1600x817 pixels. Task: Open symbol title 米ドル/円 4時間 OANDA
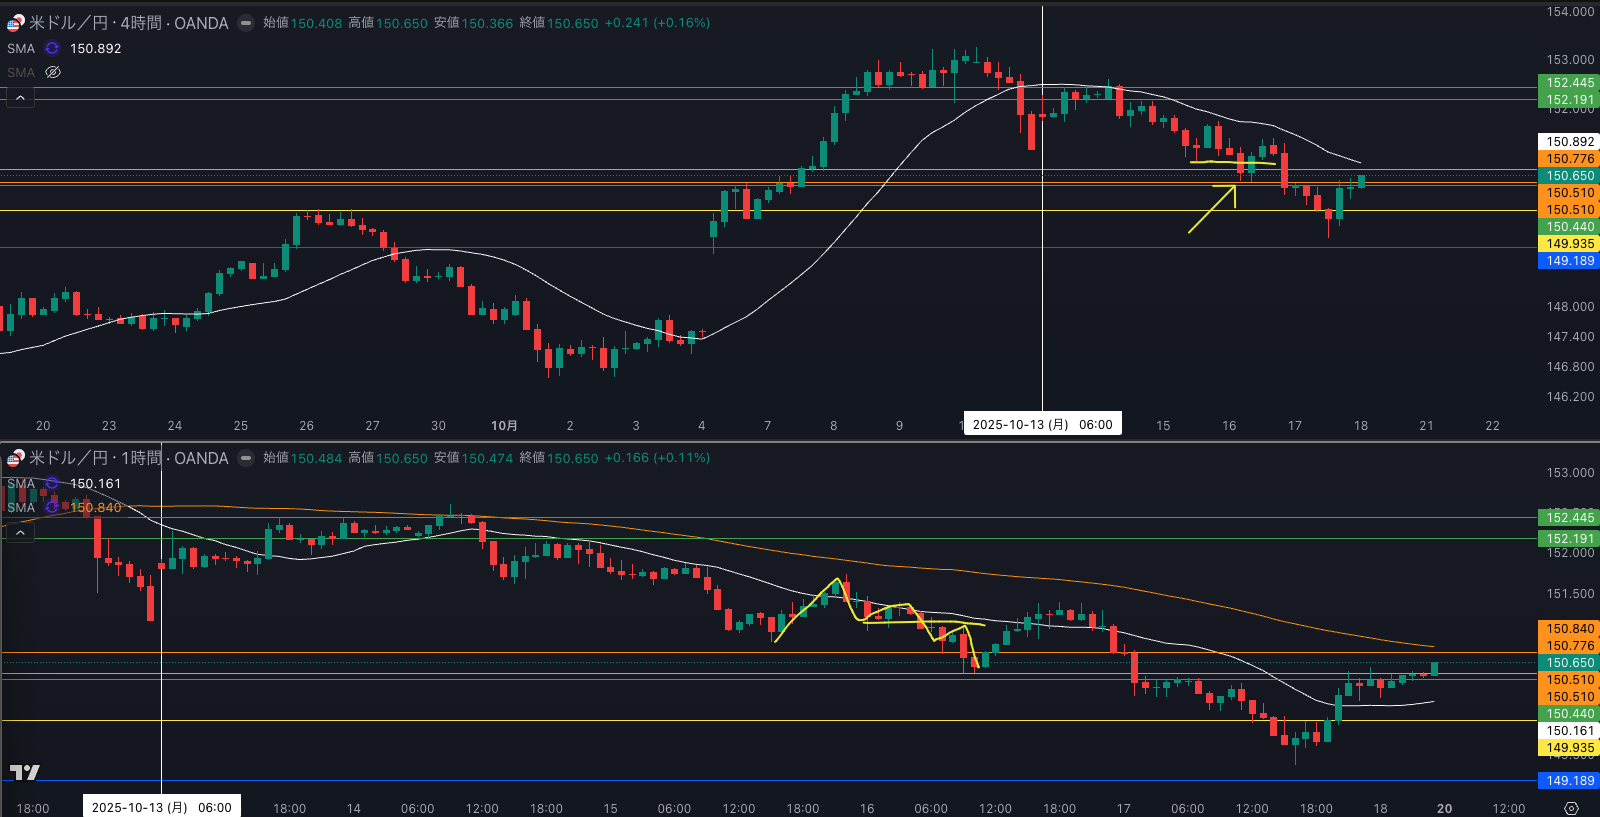[128, 23]
